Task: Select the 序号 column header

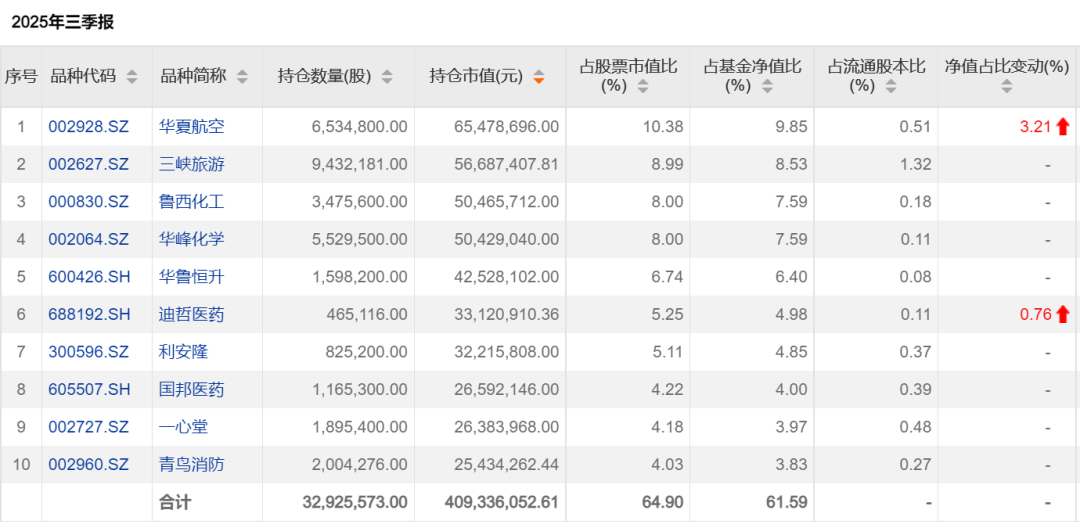Action: coord(21,77)
